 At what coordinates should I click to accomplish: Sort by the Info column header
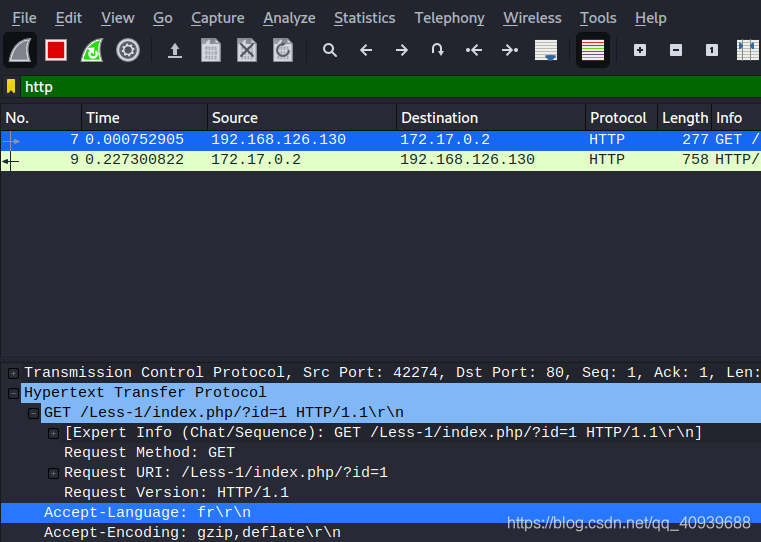point(736,118)
